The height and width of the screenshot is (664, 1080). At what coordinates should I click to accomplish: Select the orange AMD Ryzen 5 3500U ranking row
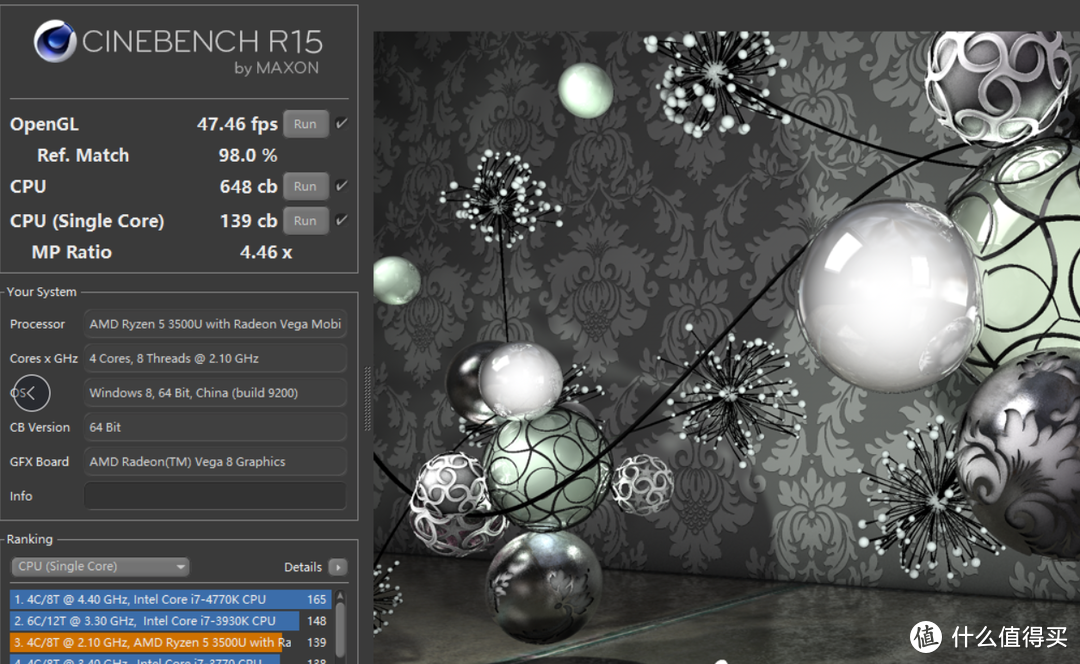[170, 642]
